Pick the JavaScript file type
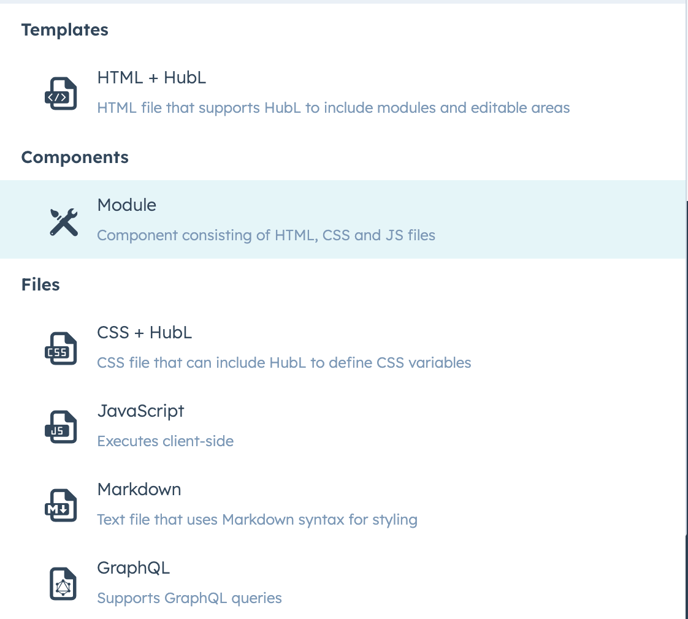 tap(342, 426)
